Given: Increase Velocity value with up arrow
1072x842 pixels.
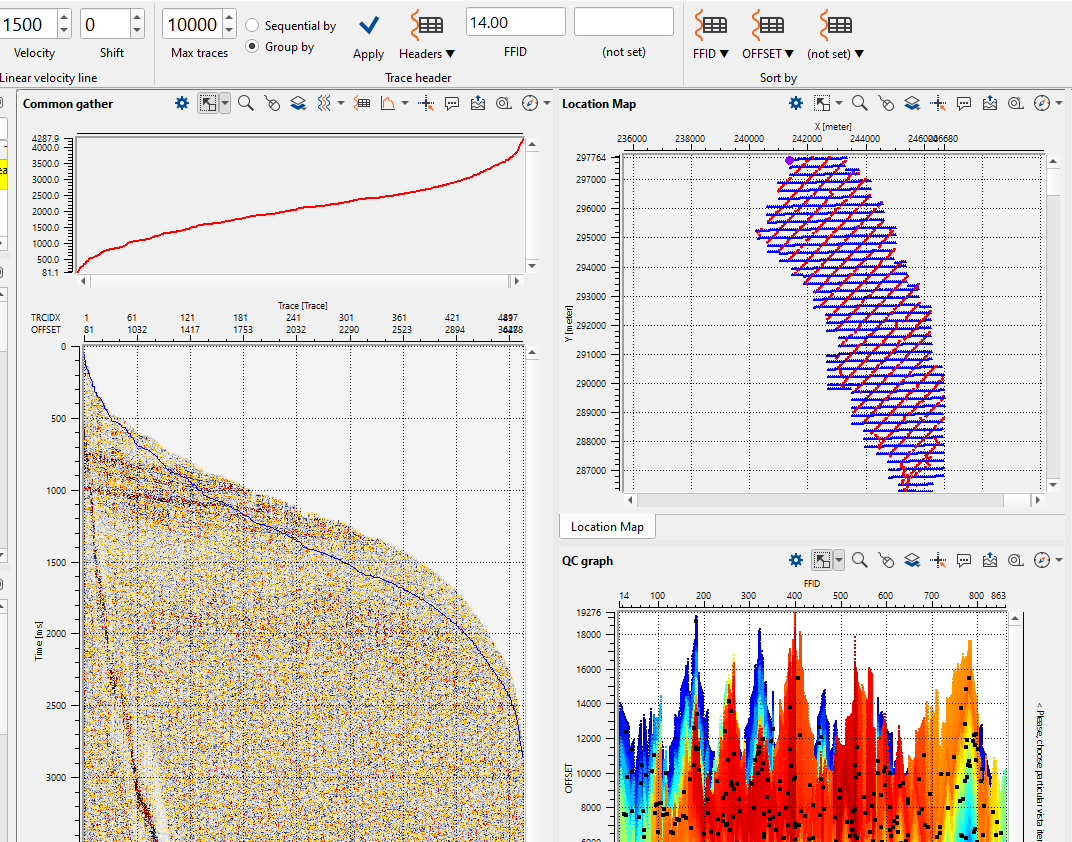Looking at the screenshot, I should 64,17.
